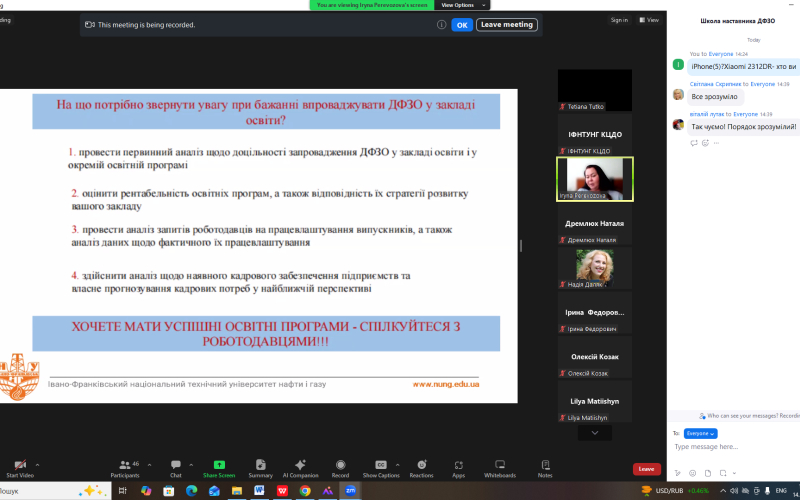Click the file attachment icon in chat
This screenshot has width=800, height=500.
point(708,473)
